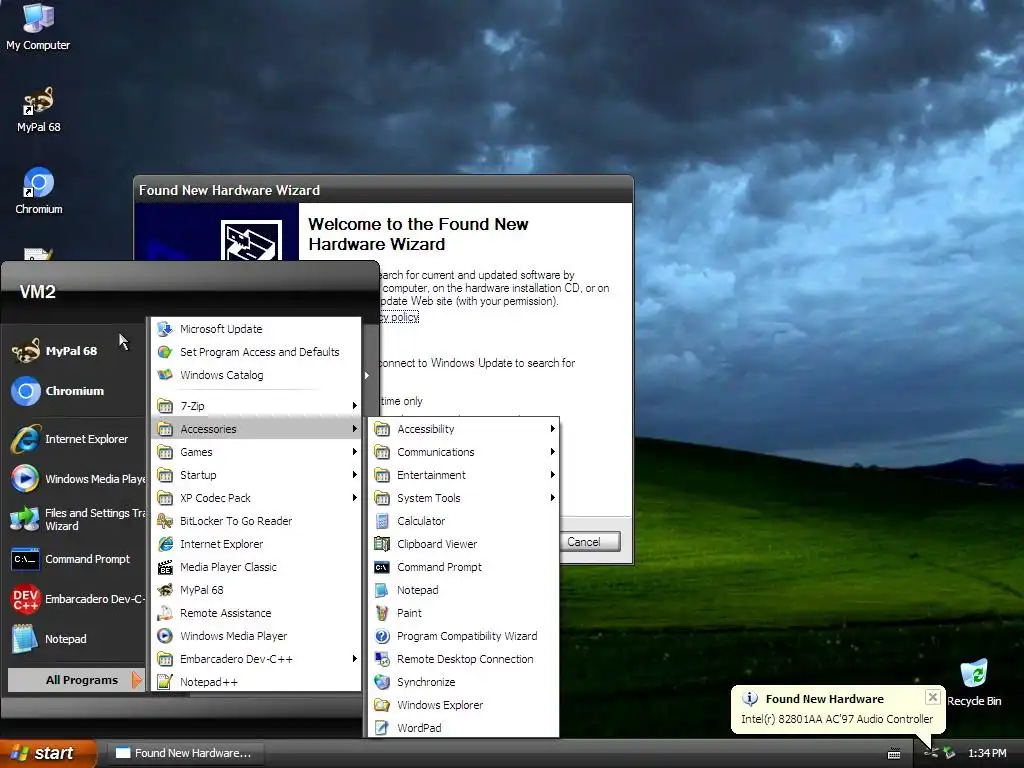Open MyPal 68 desktop shortcut

(x=38, y=110)
